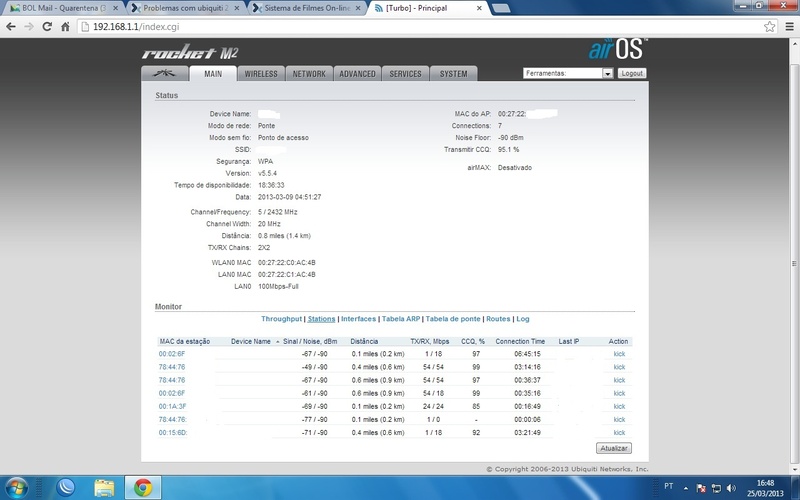Bookmark page with star icon
The height and width of the screenshot is (500, 800).
769,27
